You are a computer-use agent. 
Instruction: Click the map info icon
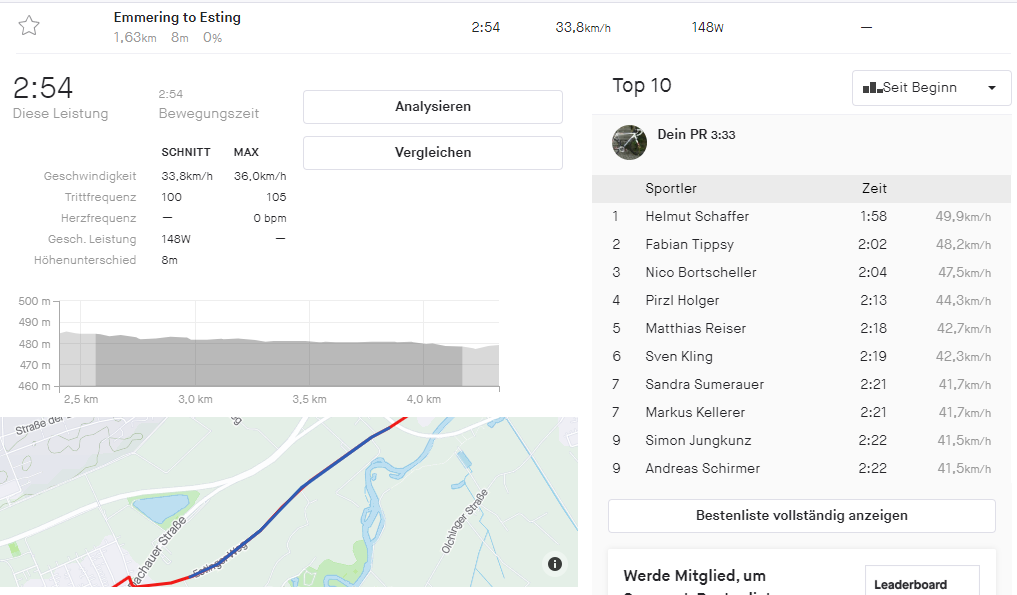pos(555,564)
